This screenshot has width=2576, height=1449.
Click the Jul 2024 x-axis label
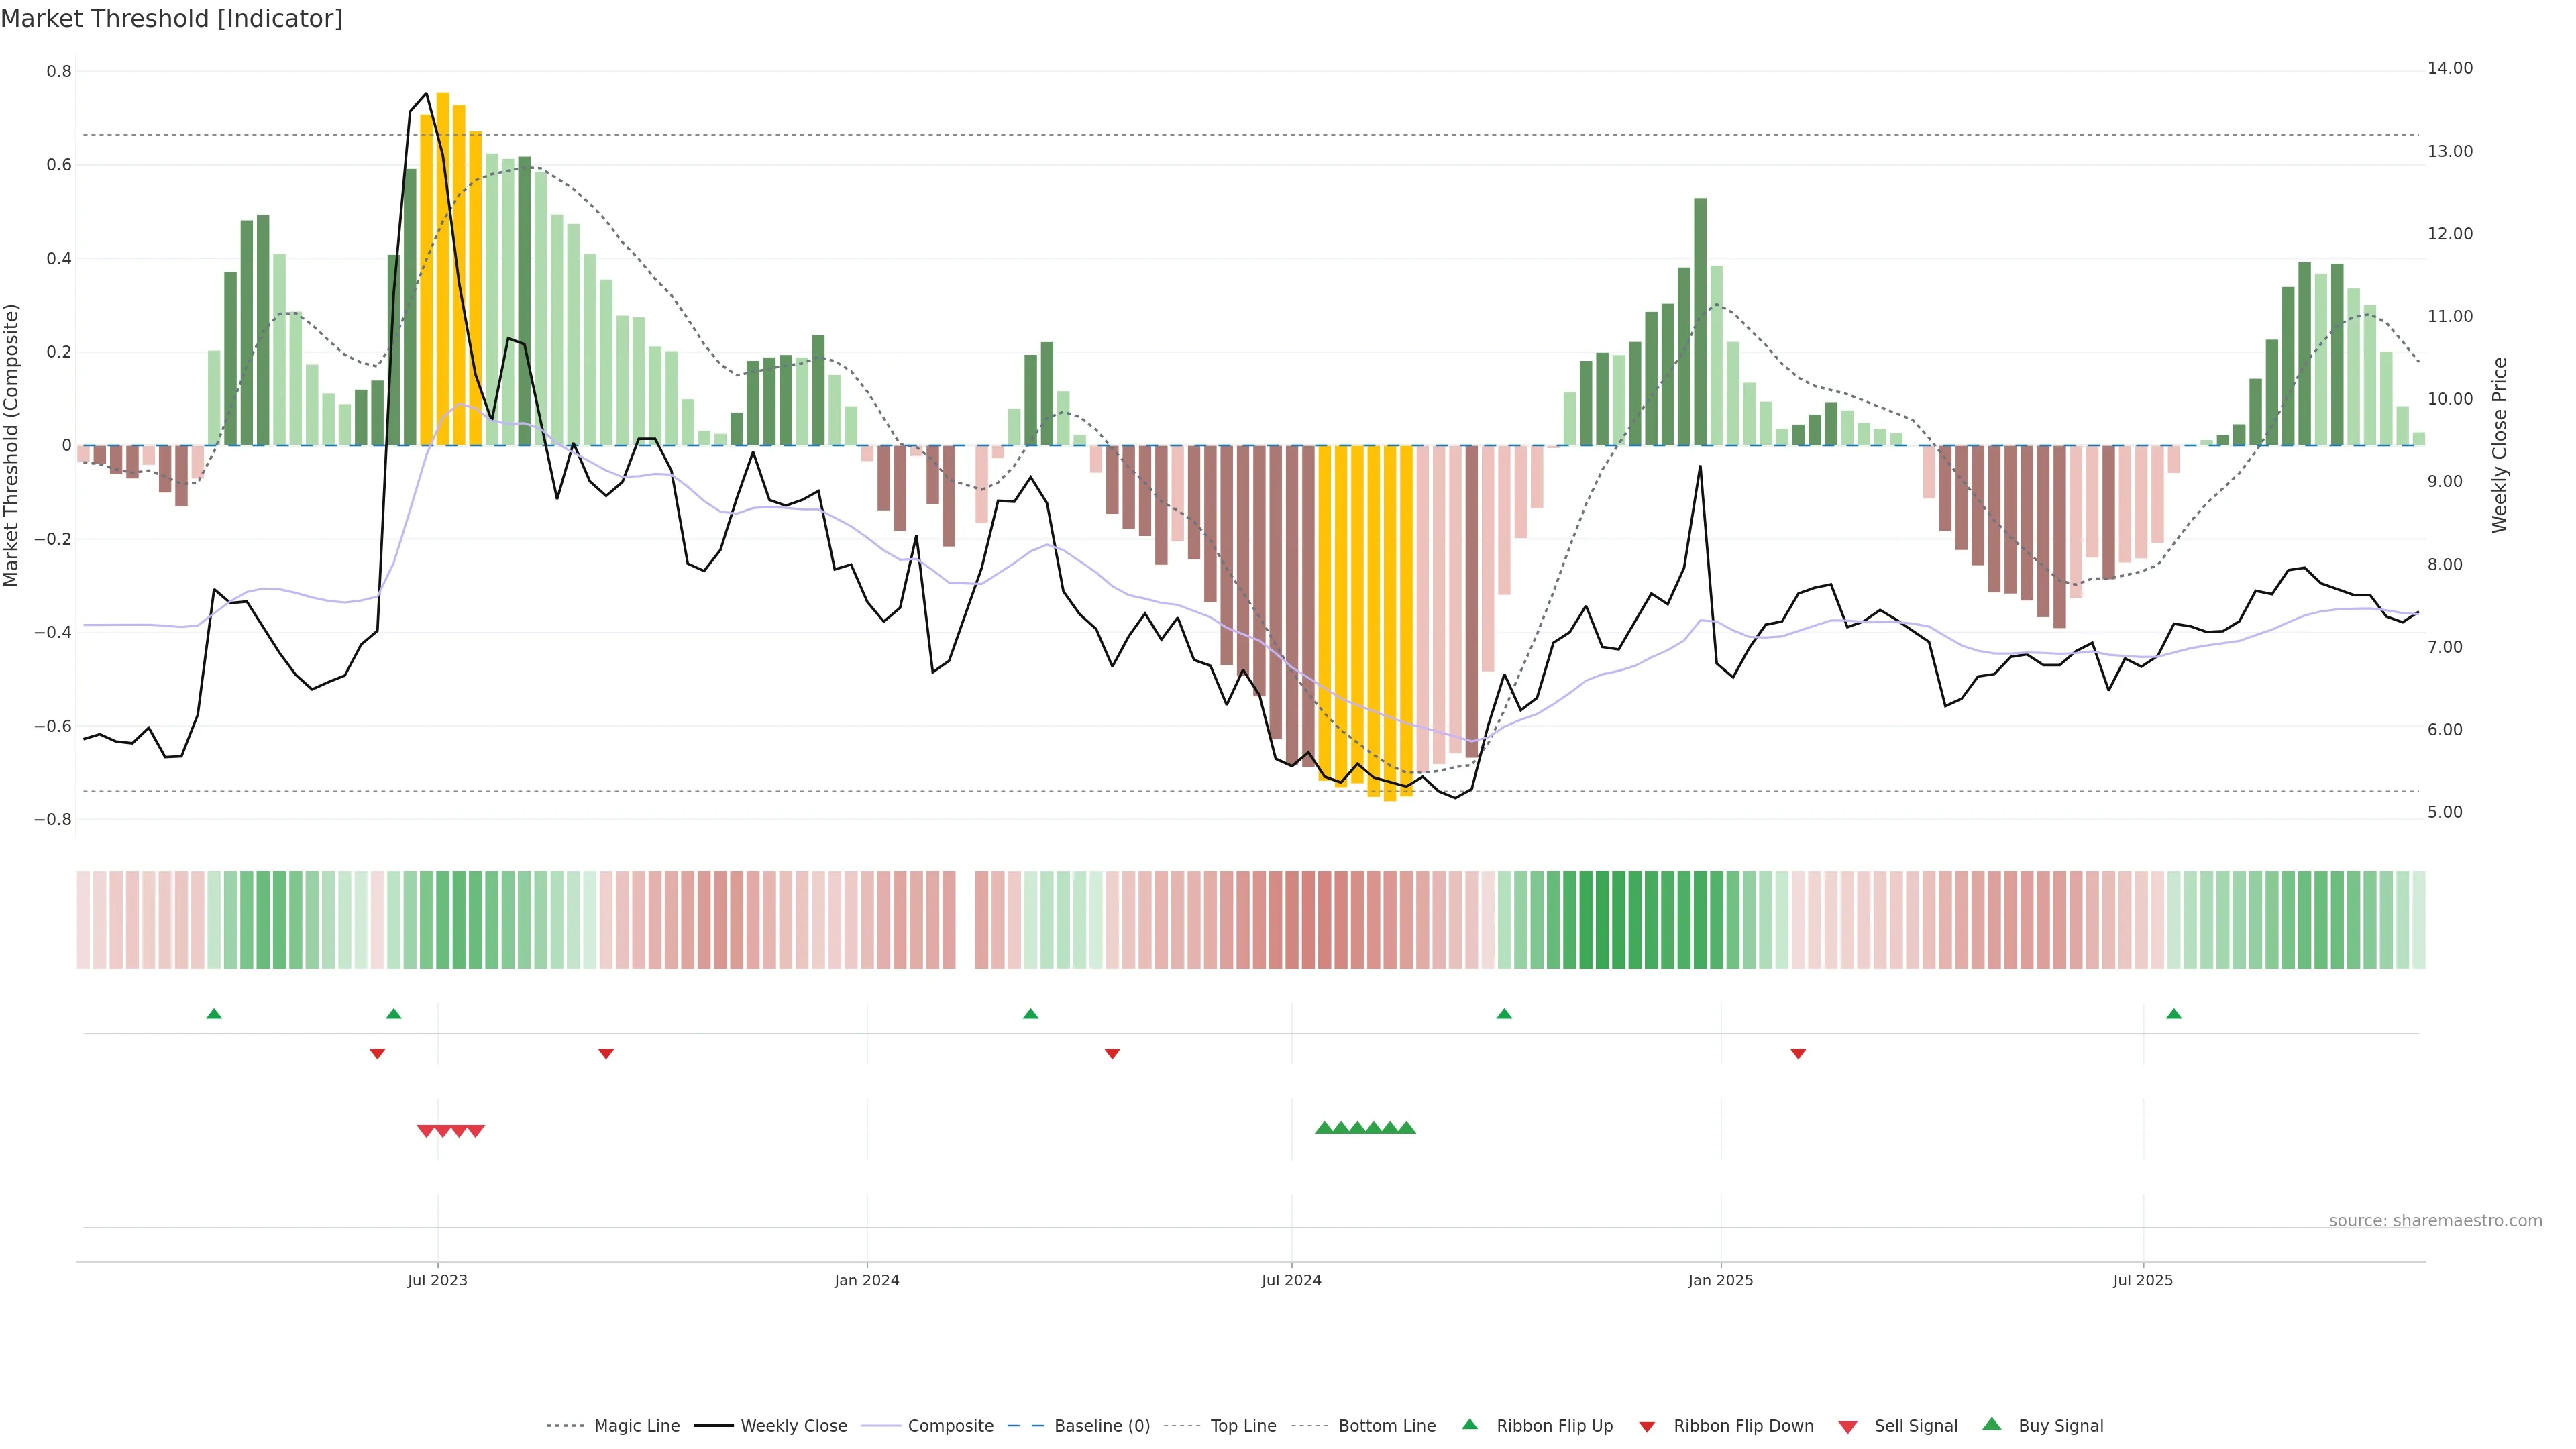coord(1291,1280)
